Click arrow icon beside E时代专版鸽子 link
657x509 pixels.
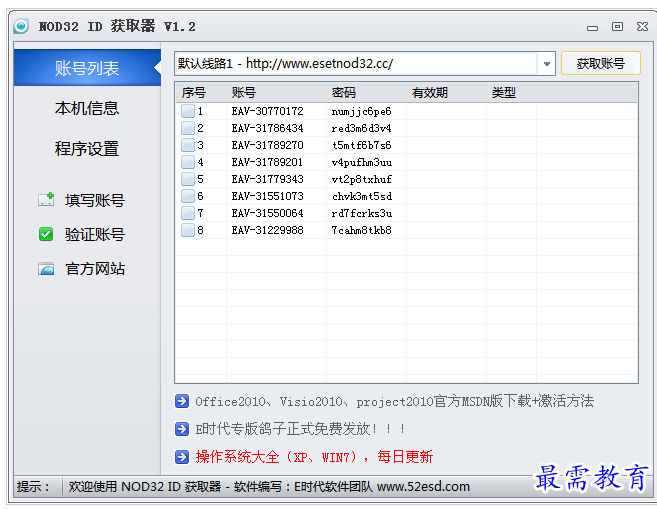[182, 429]
